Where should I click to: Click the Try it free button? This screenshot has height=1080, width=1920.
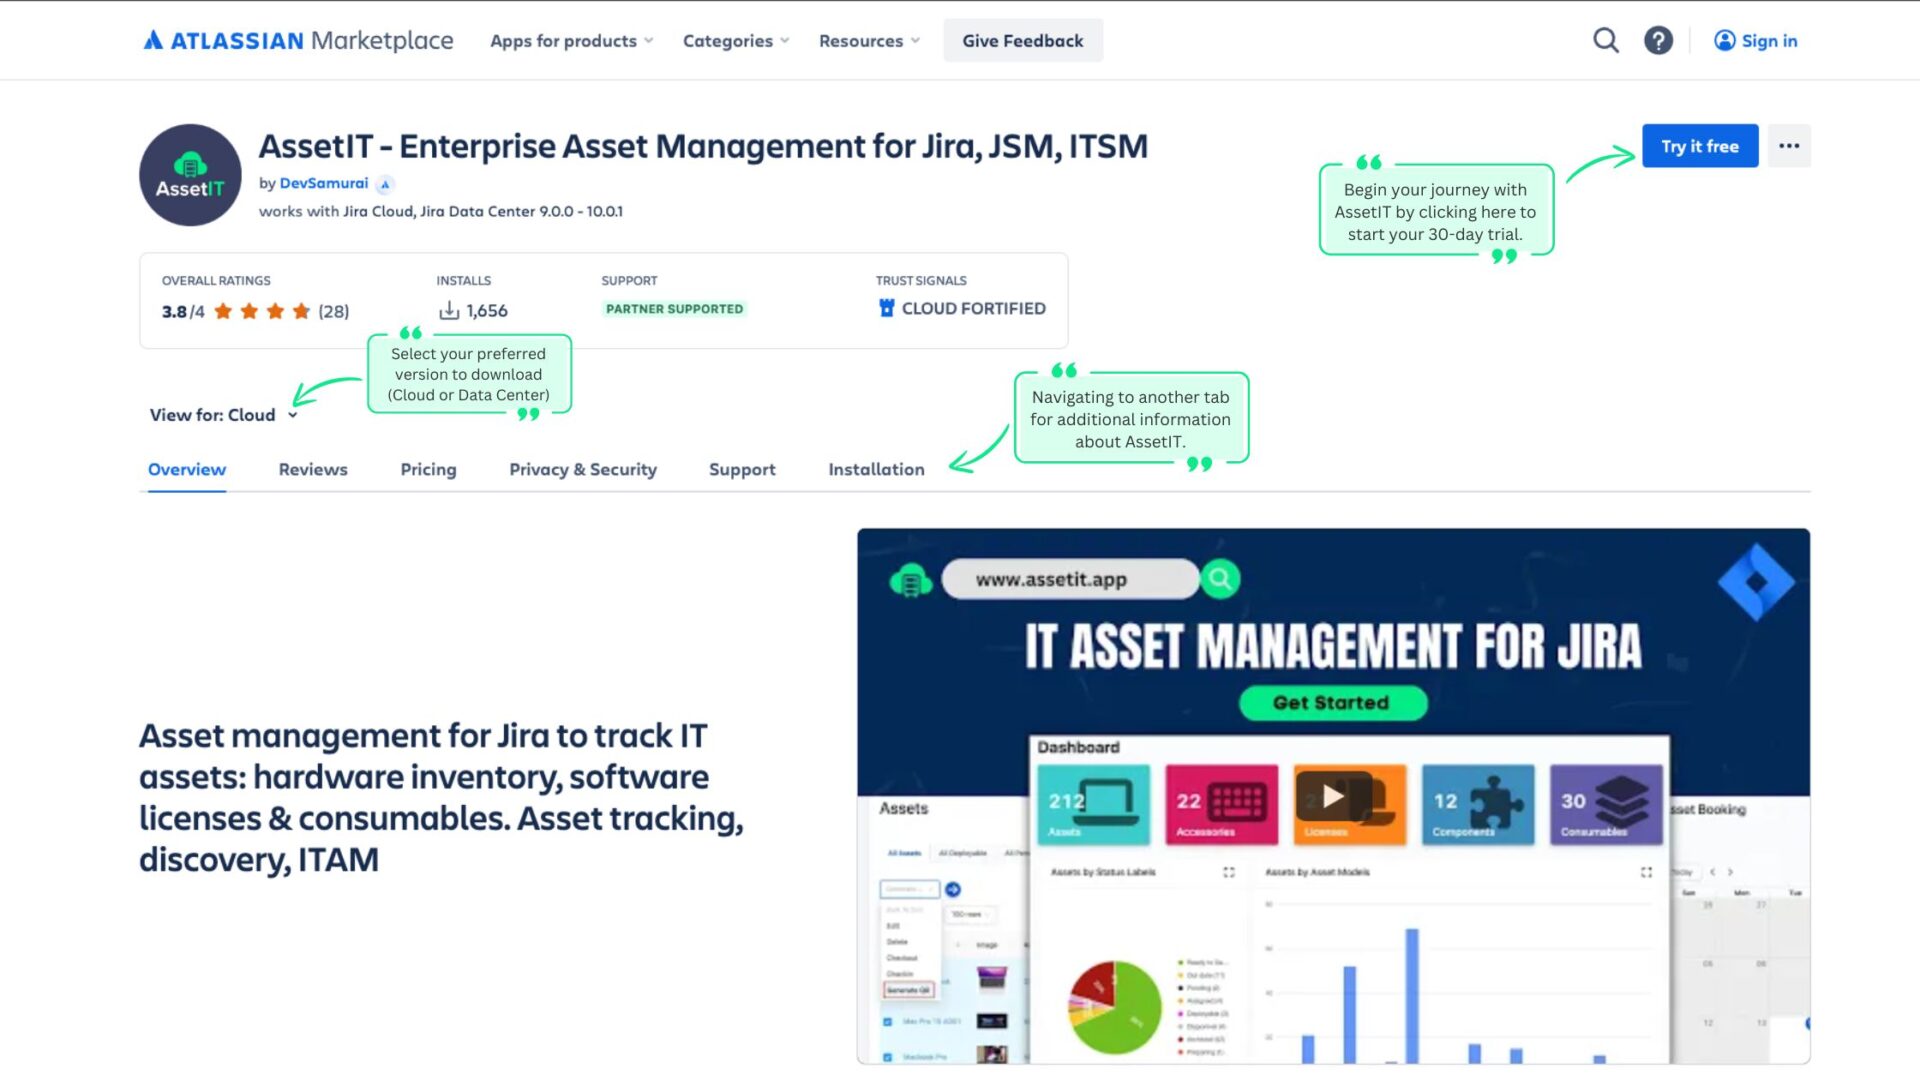(1700, 145)
